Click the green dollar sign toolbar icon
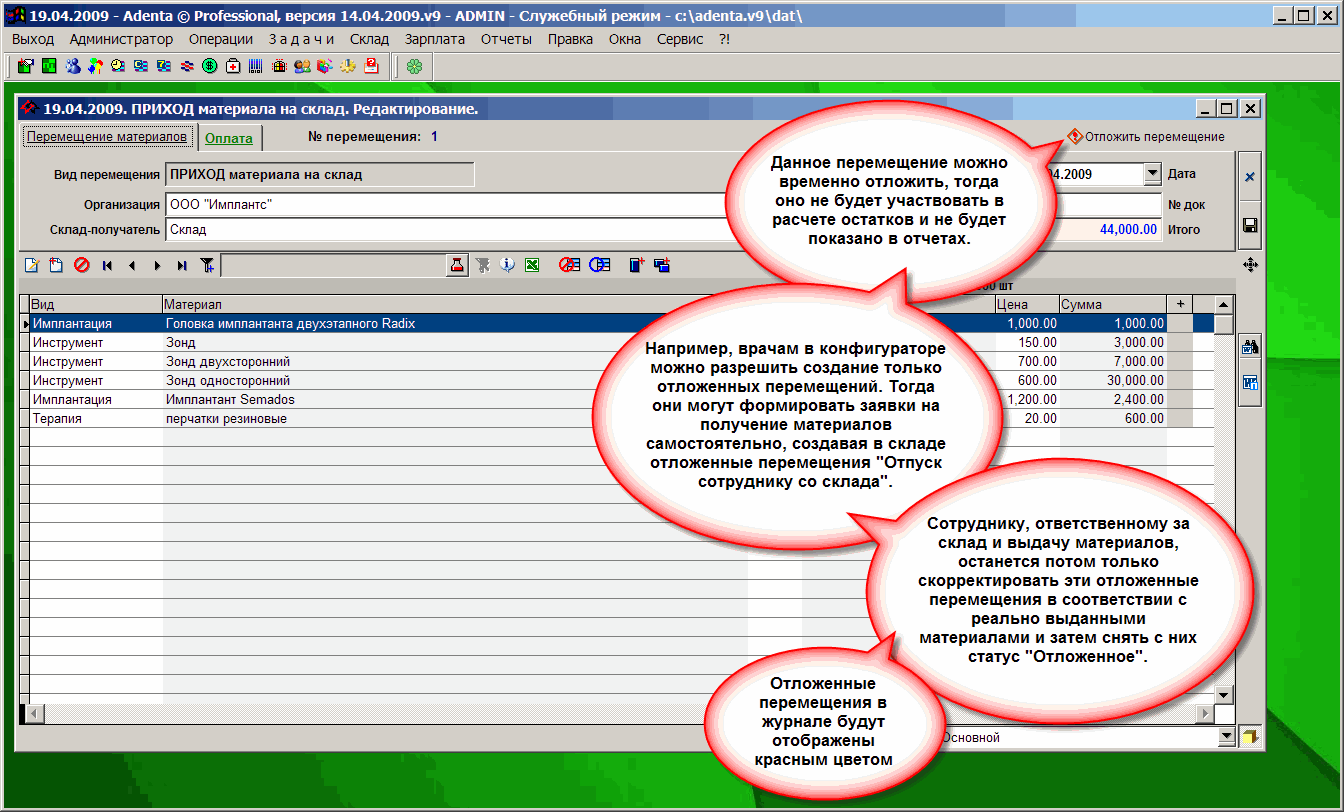1344x812 pixels. coord(210,67)
